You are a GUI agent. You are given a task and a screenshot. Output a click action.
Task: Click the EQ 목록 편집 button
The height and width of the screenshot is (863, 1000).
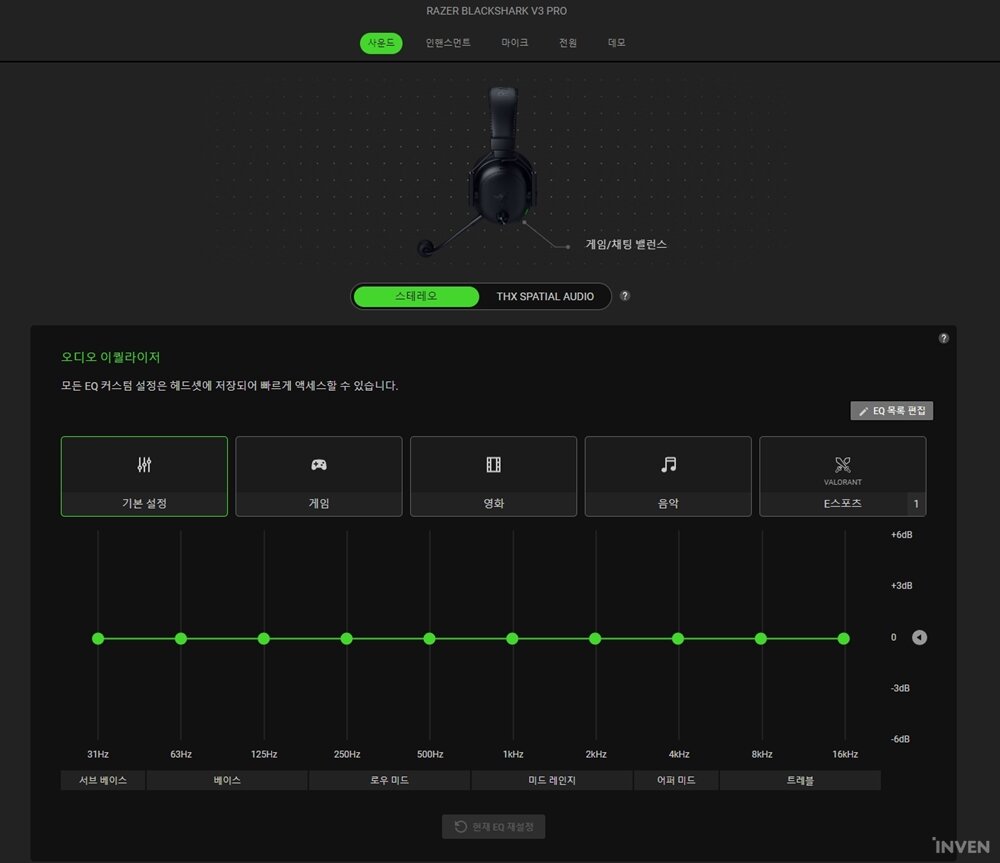coord(892,411)
